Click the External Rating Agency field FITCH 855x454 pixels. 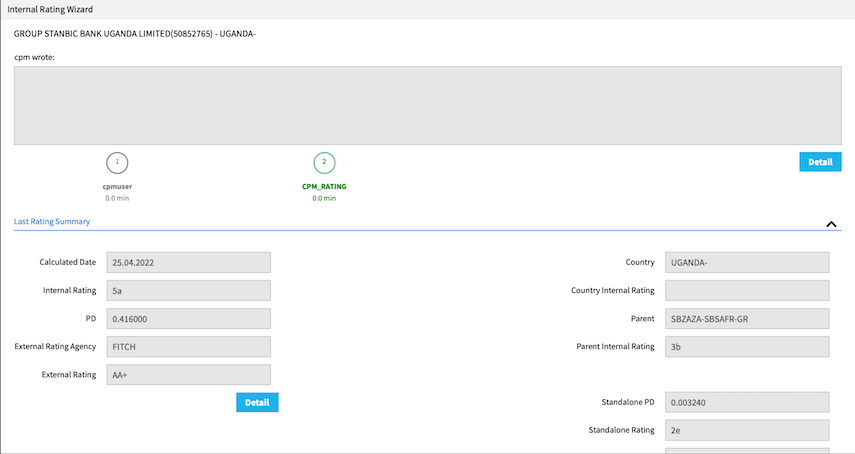[x=189, y=347]
